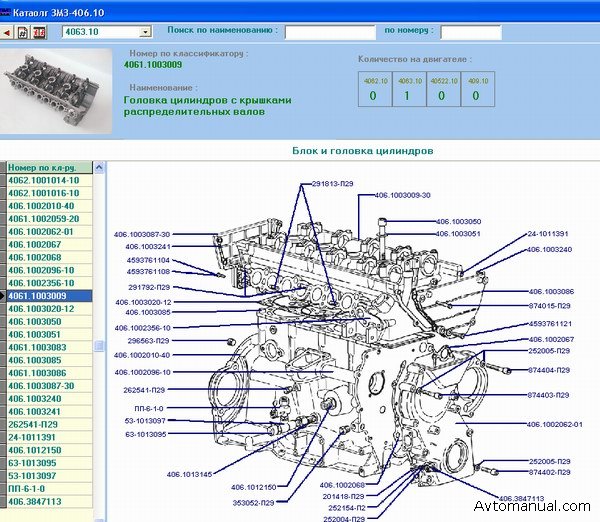The height and width of the screenshot is (522, 600).
Task: Click diagram label 874402-П29
Action: pos(549,473)
